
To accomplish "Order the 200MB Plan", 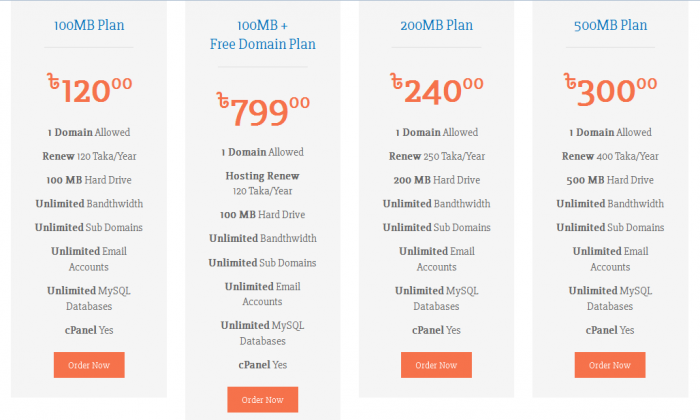I will point(436,365).
